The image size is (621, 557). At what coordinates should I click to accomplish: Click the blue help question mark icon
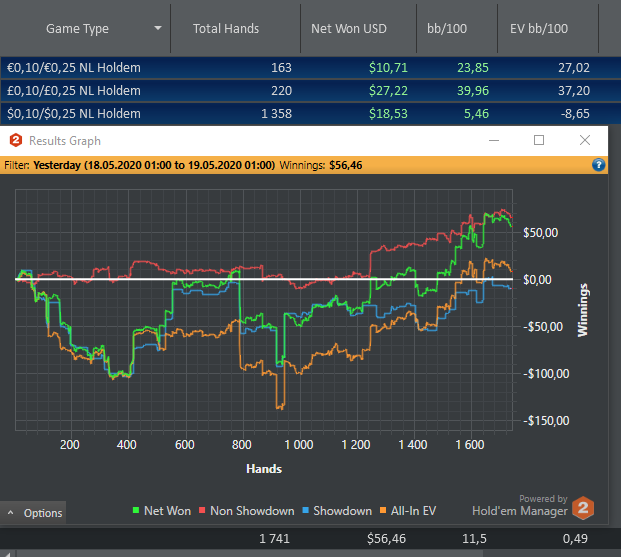pos(598,165)
